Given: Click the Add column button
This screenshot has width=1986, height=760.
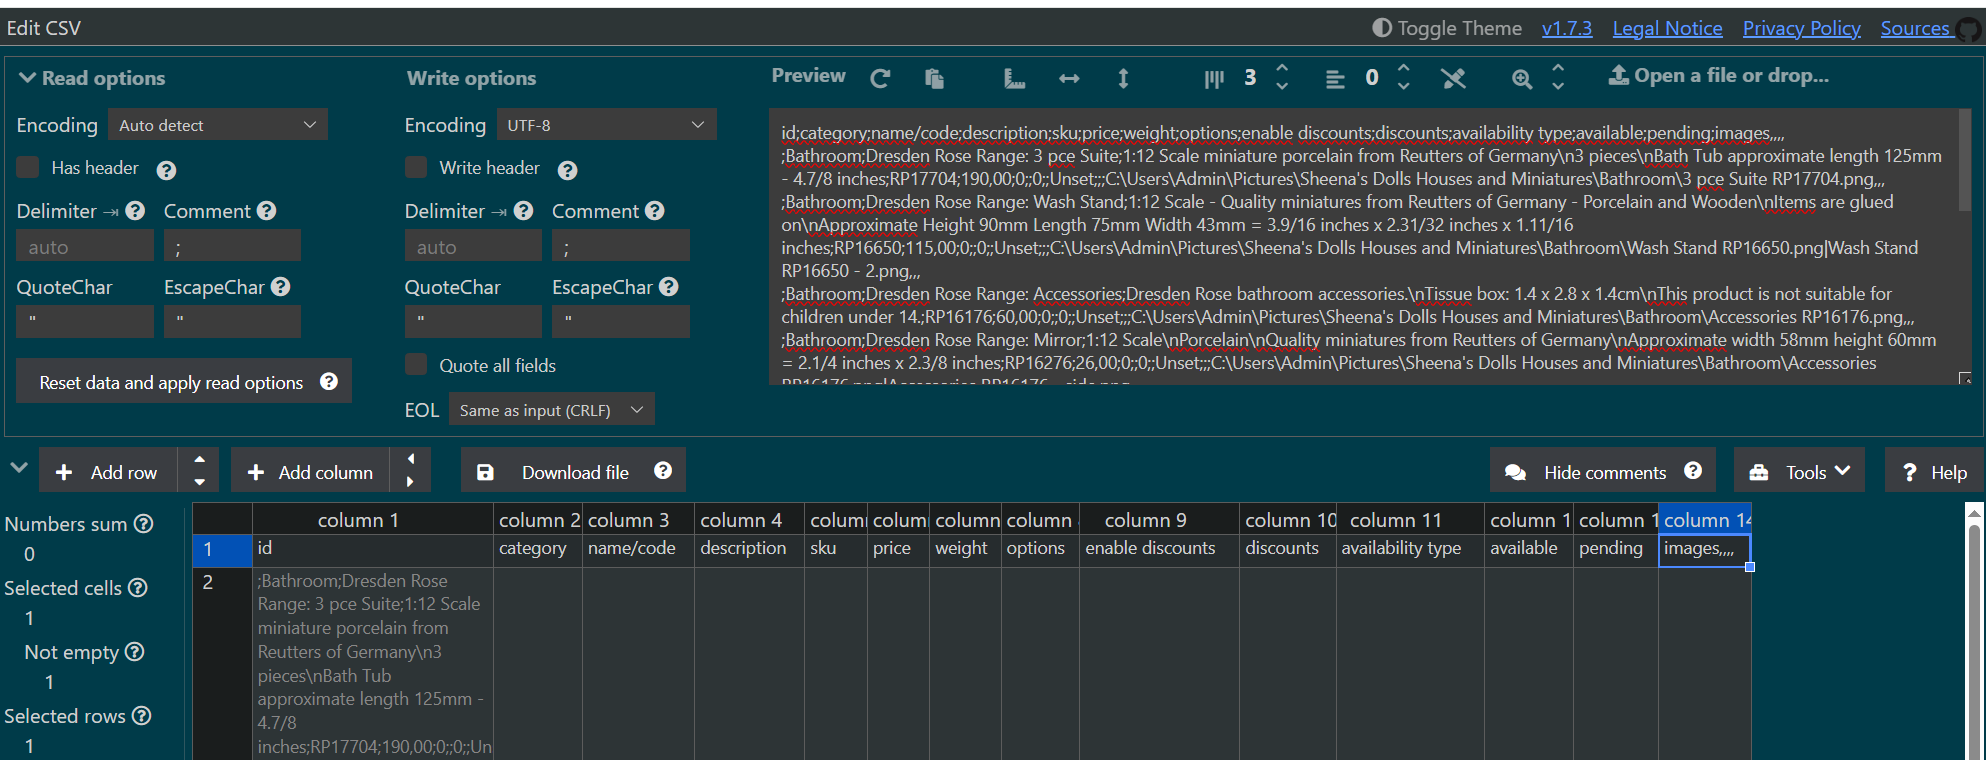Looking at the screenshot, I should (x=311, y=471).
